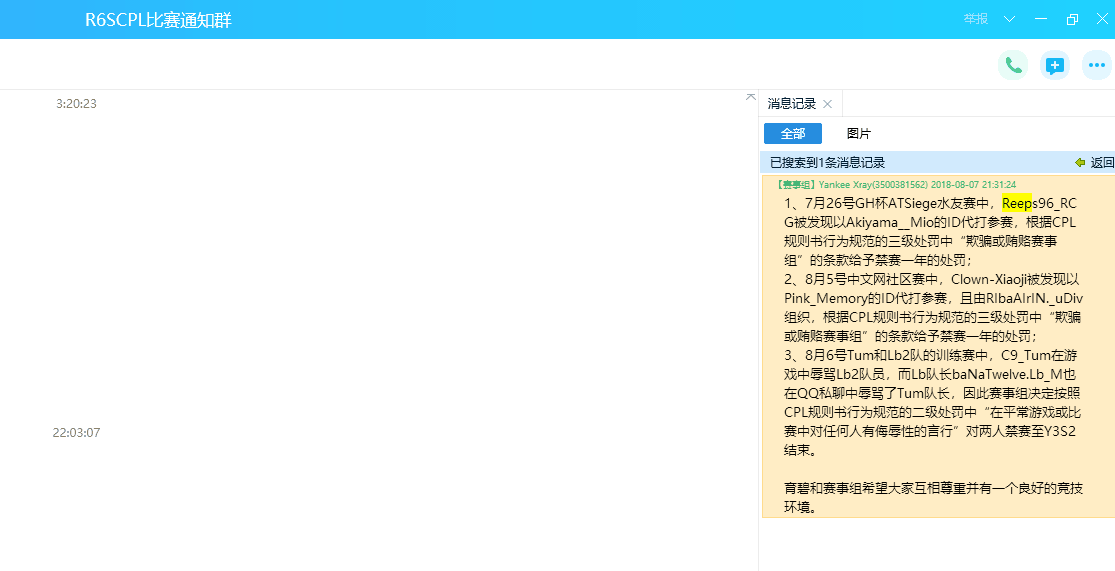Restore down the chat window

1072,19
